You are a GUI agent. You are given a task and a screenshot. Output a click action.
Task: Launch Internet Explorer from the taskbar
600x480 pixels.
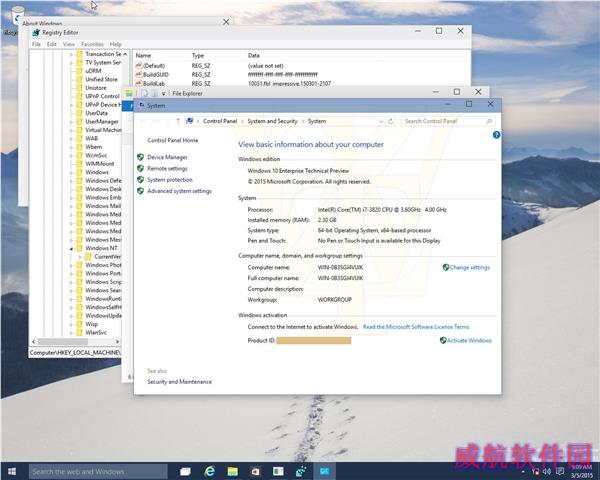click(209, 472)
